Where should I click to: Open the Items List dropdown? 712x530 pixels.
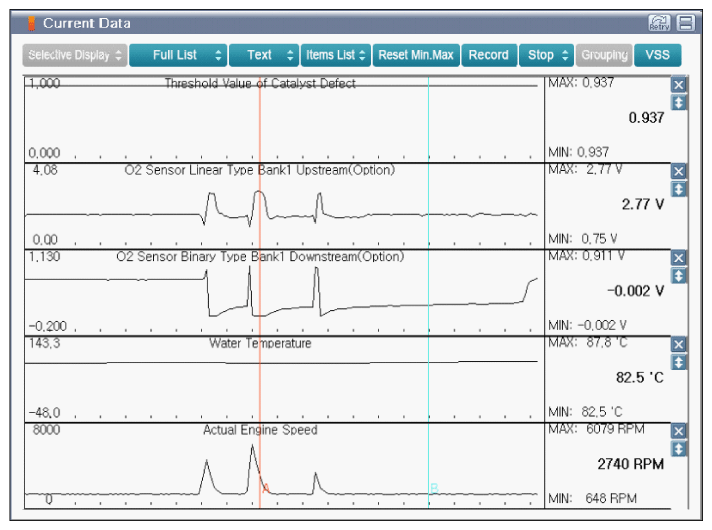click(x=336, y=55)
